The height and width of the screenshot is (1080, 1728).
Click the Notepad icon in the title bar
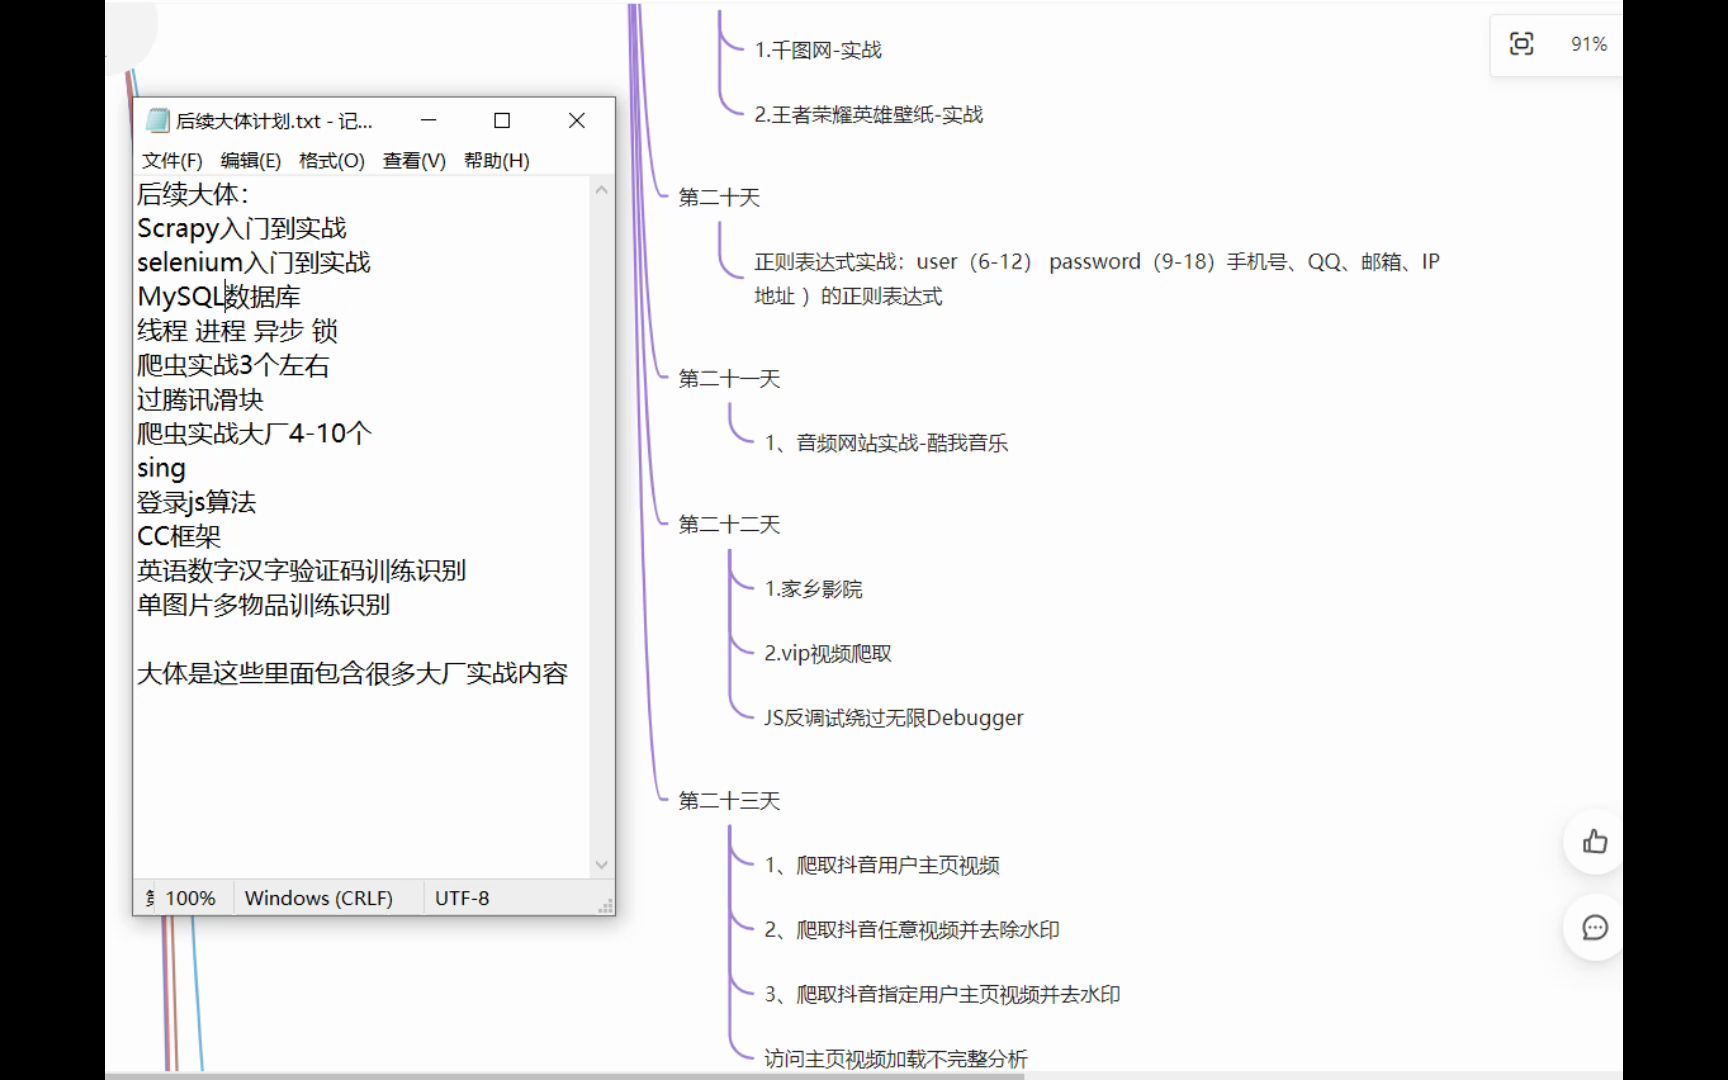tap(157, 120)
